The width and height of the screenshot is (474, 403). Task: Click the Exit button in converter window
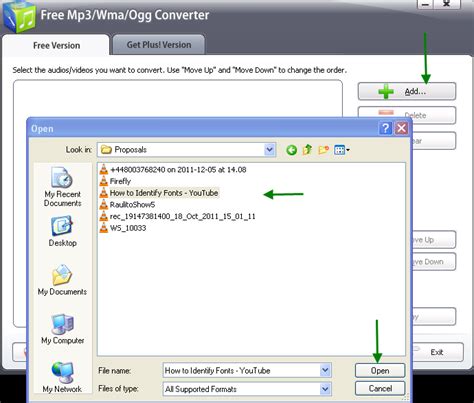point(437,352)
